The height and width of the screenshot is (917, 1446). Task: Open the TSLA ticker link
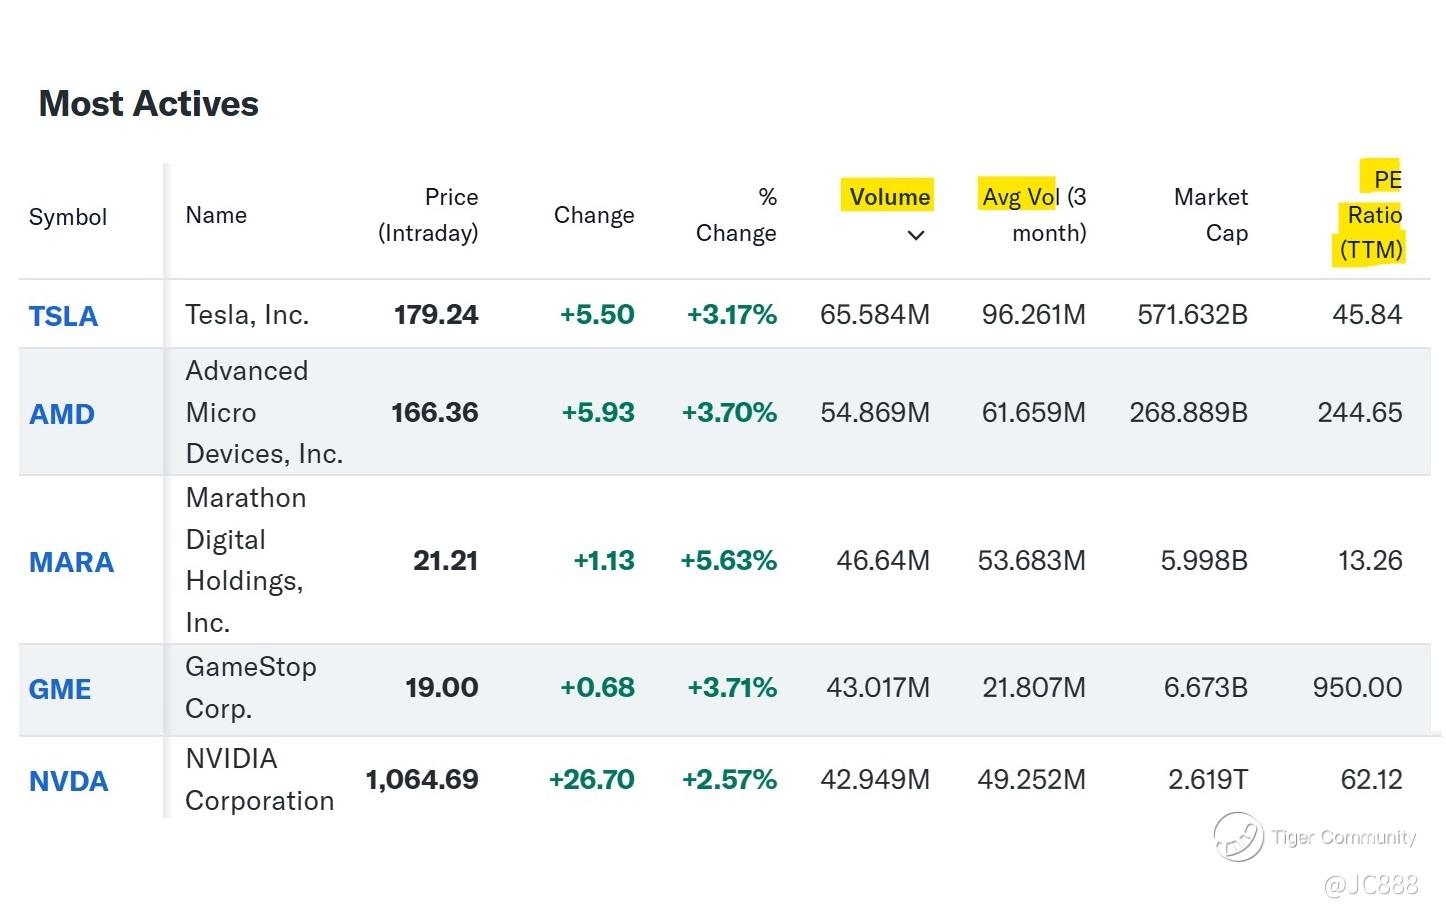(x=63, y=316)
